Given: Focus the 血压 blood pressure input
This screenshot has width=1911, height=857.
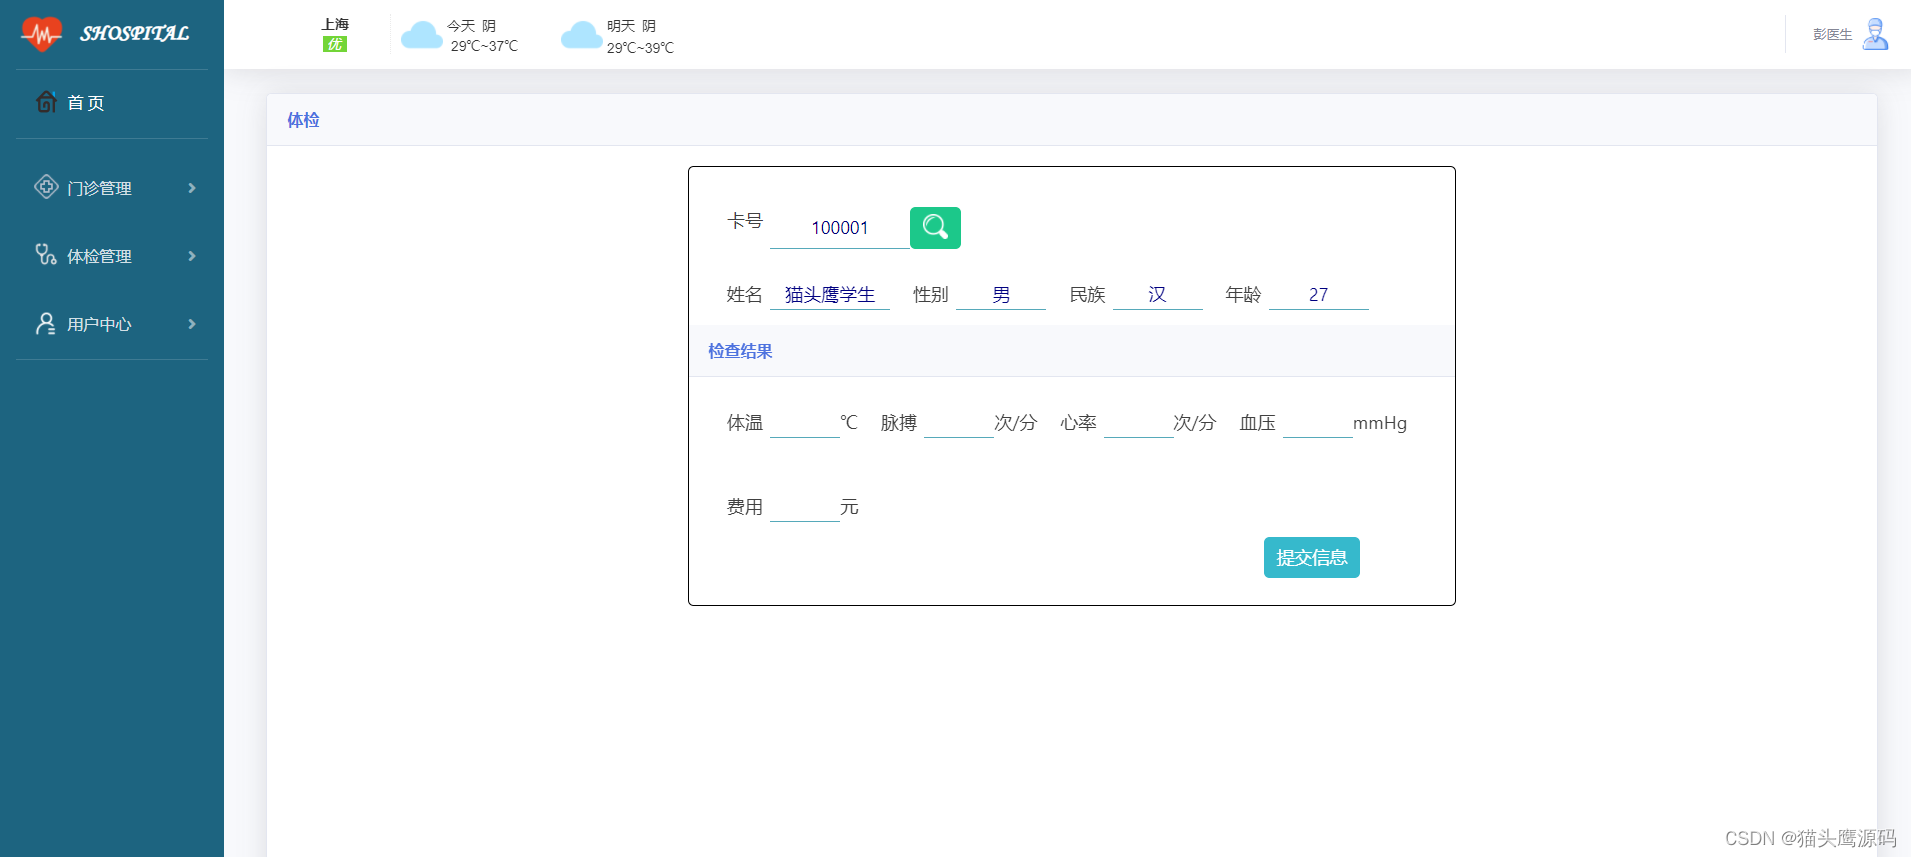Looking at the screenshot, I should click(1318, 423).
